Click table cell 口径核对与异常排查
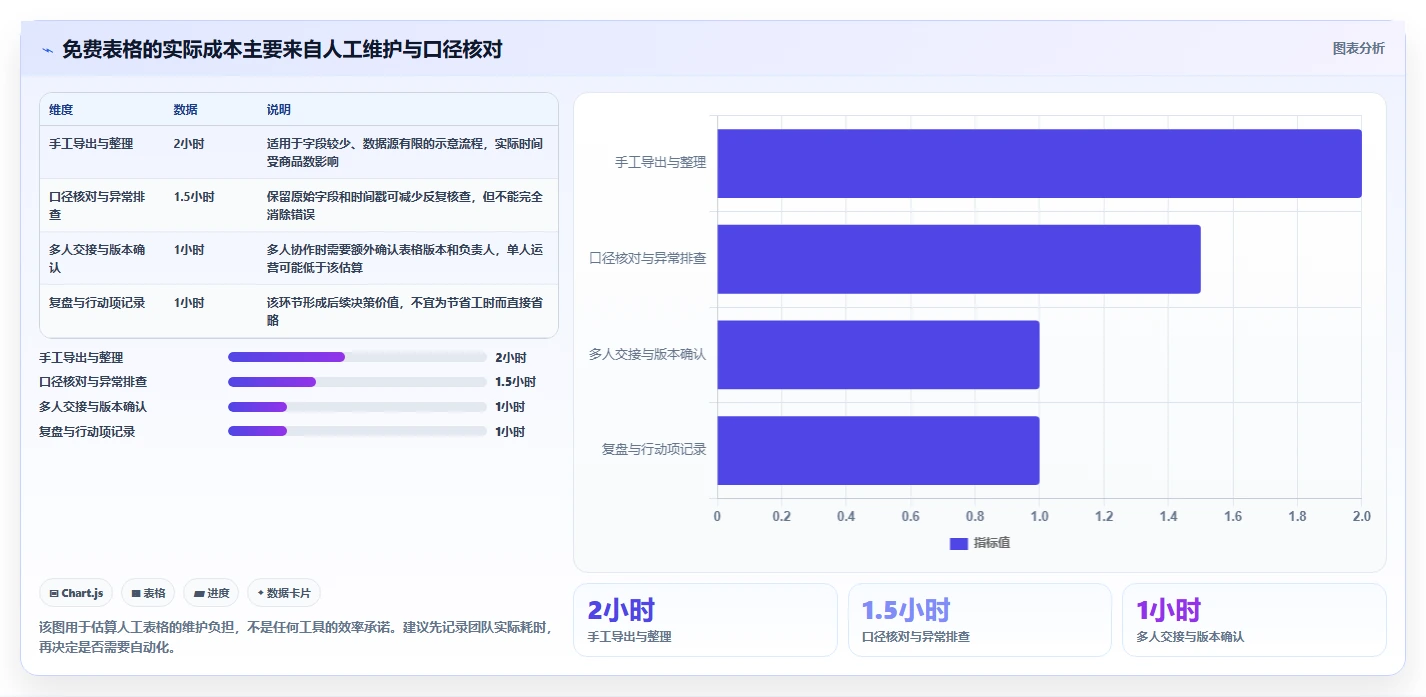 click(x=97, y=206)
